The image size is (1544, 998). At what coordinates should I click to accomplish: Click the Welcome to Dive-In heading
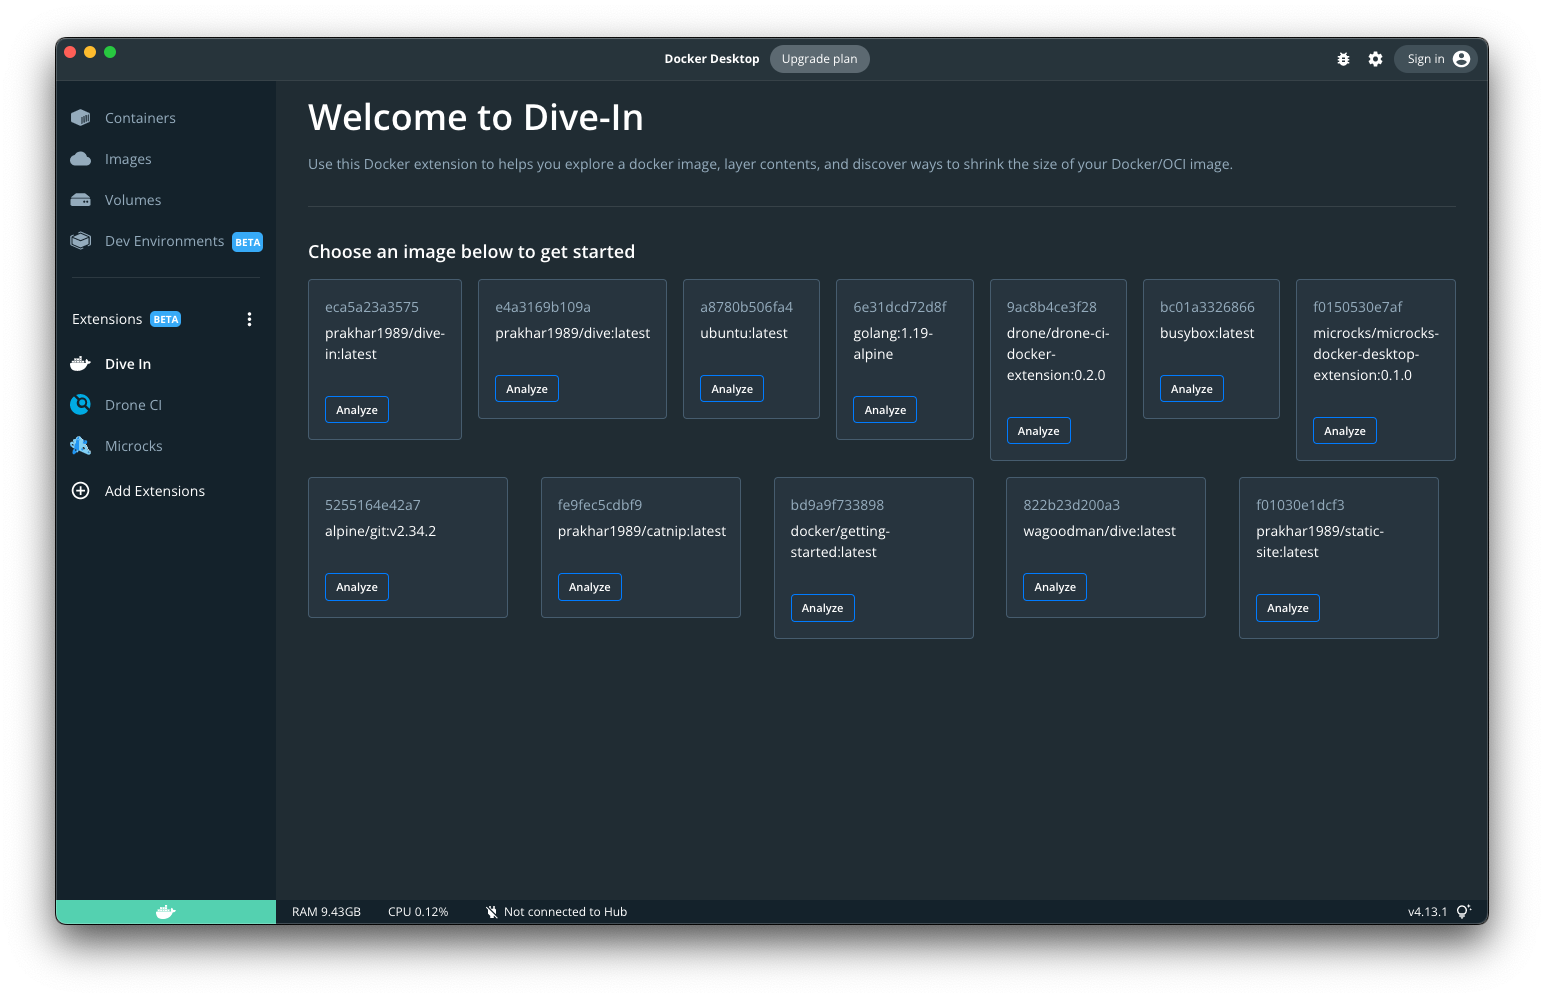[476, 118]
